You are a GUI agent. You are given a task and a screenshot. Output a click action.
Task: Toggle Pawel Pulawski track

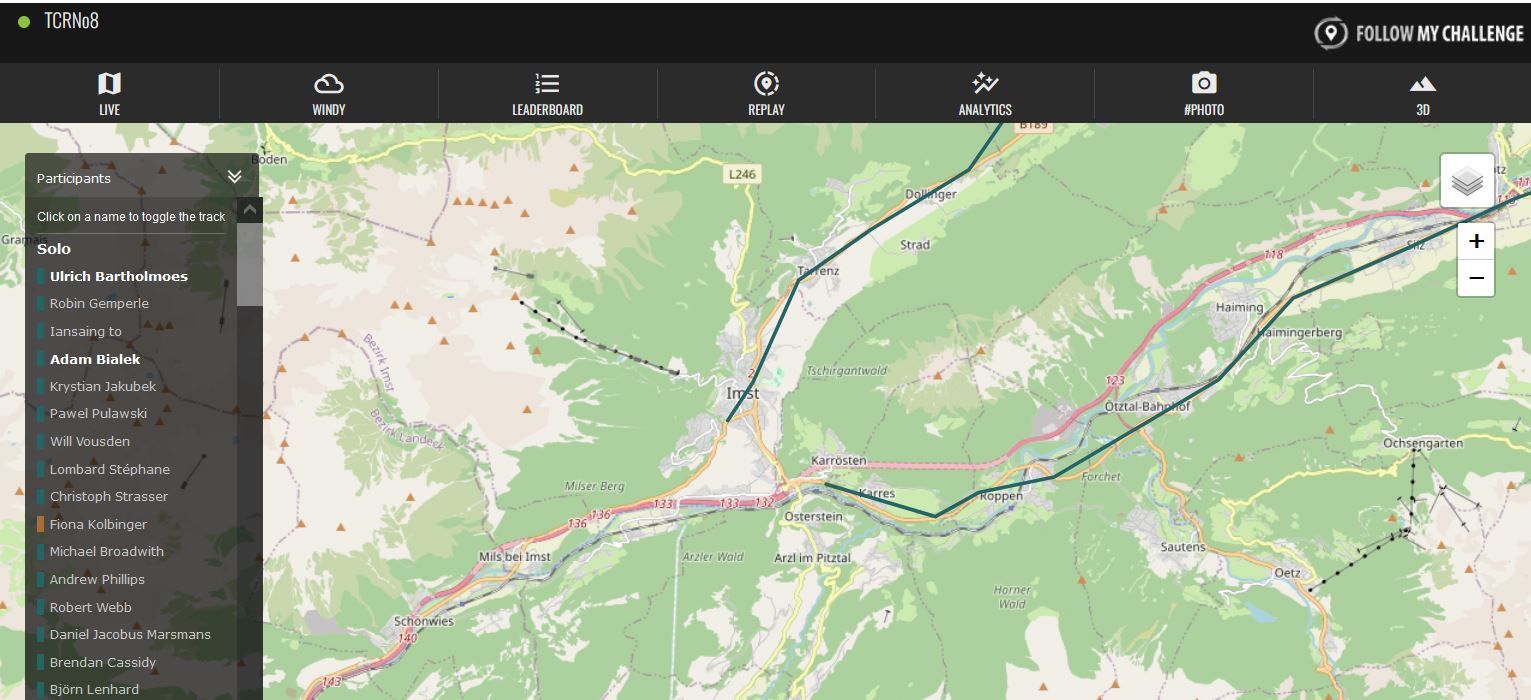98,413
